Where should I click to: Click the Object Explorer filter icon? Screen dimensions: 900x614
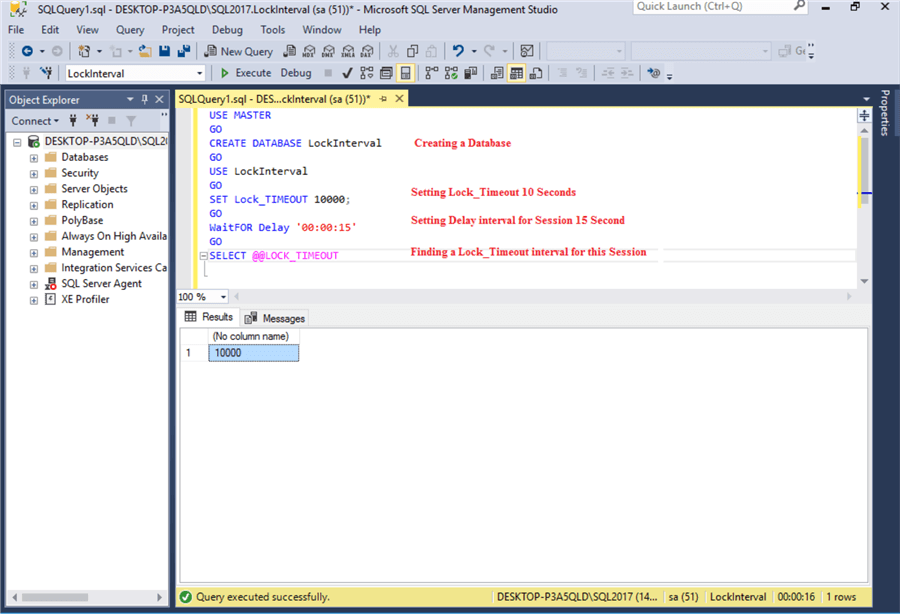point(130,120)
